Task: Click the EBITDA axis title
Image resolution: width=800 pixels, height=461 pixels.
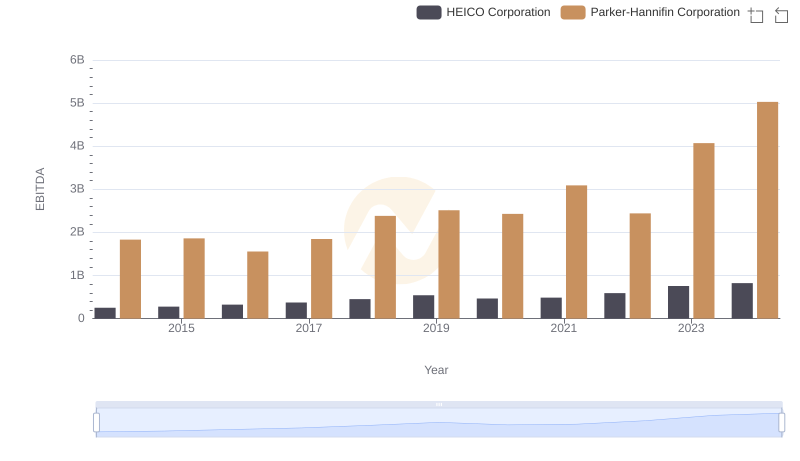Action: click(x=40, y=189)
